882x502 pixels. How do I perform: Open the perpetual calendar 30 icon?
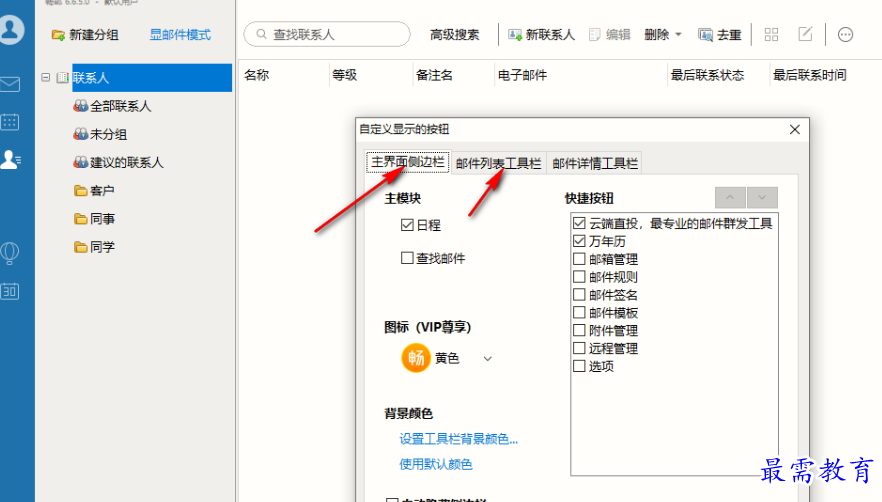pyautogui.click(x=10, y=291)
